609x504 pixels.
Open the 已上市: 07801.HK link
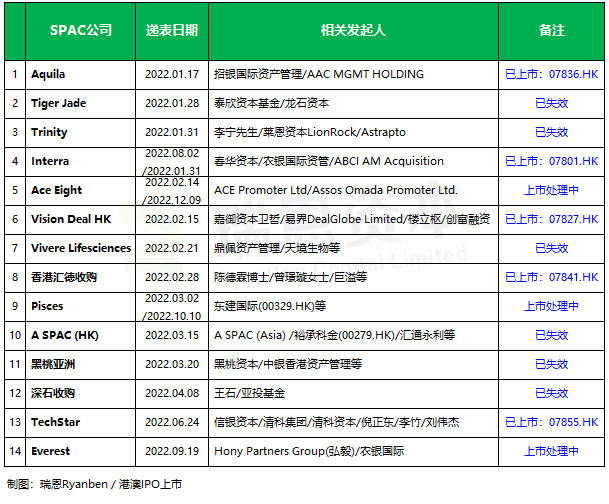[x=552, y=161]
